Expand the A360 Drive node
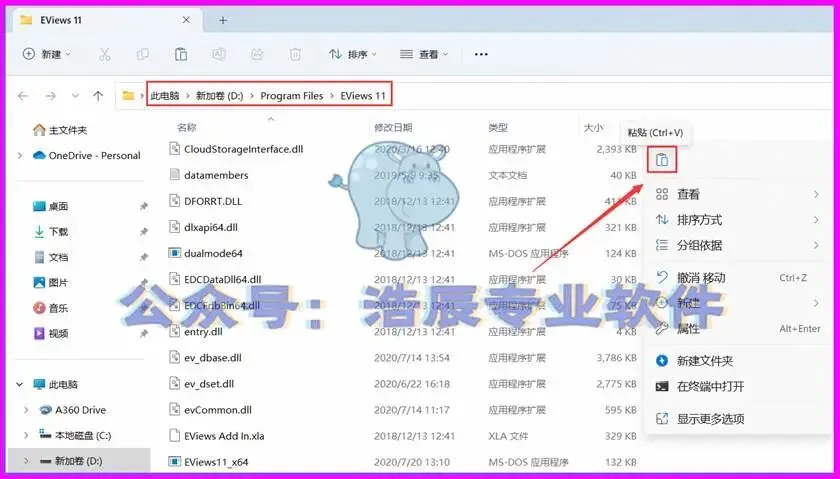The height and width of the screenshot is (479, 840). tap(26, 410)
